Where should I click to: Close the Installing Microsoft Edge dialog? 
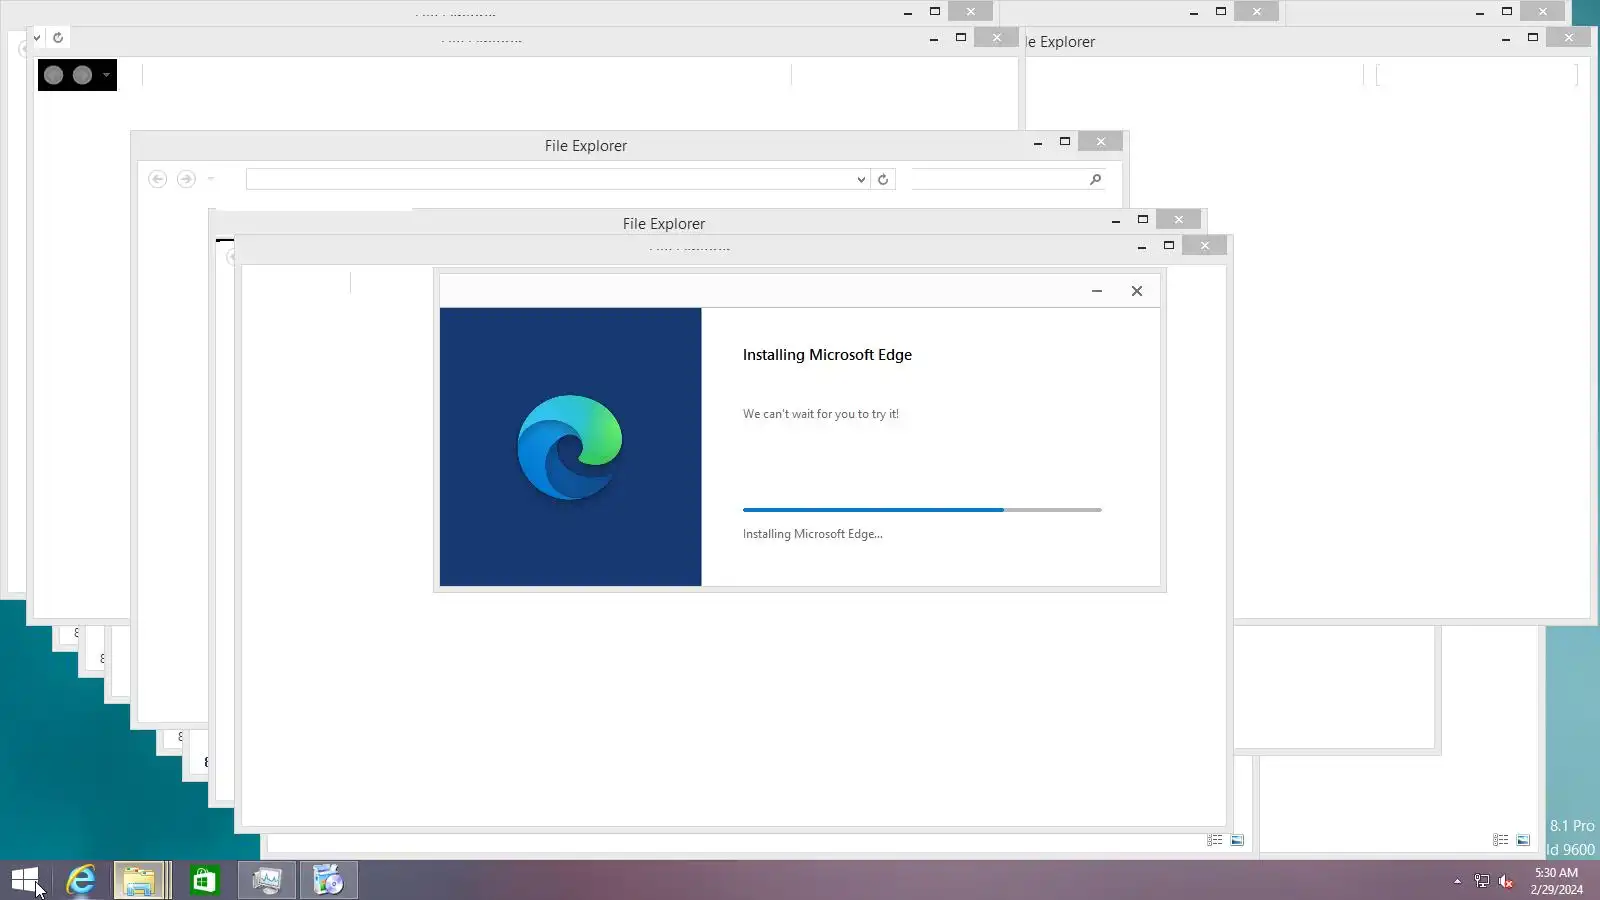pos(1137,291)
